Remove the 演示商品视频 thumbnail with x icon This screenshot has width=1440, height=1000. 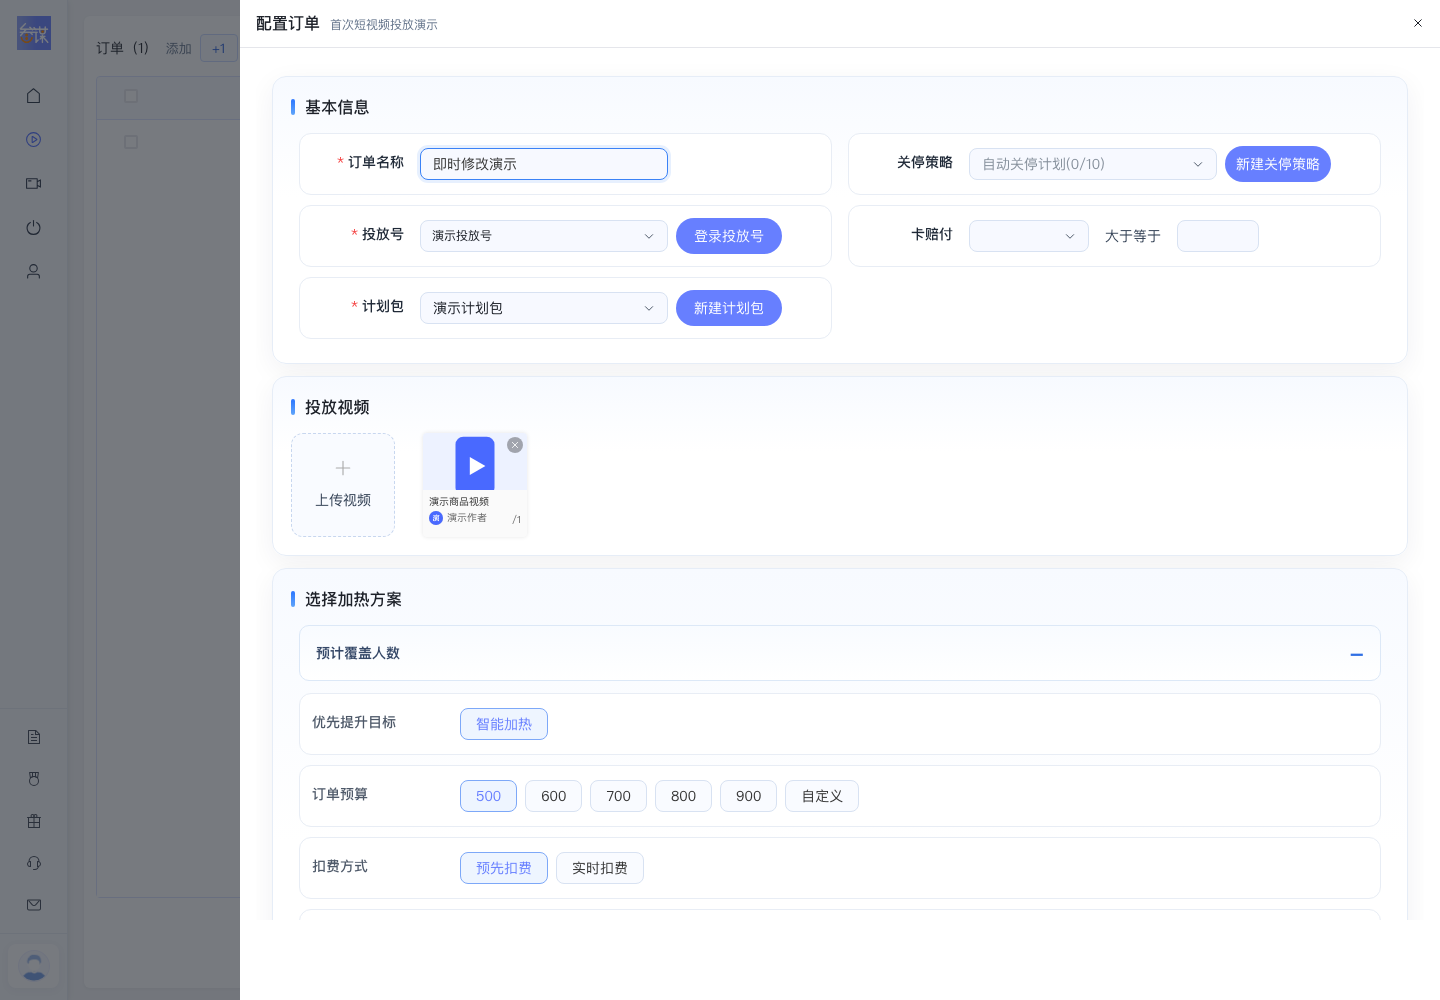click(515, 445)
